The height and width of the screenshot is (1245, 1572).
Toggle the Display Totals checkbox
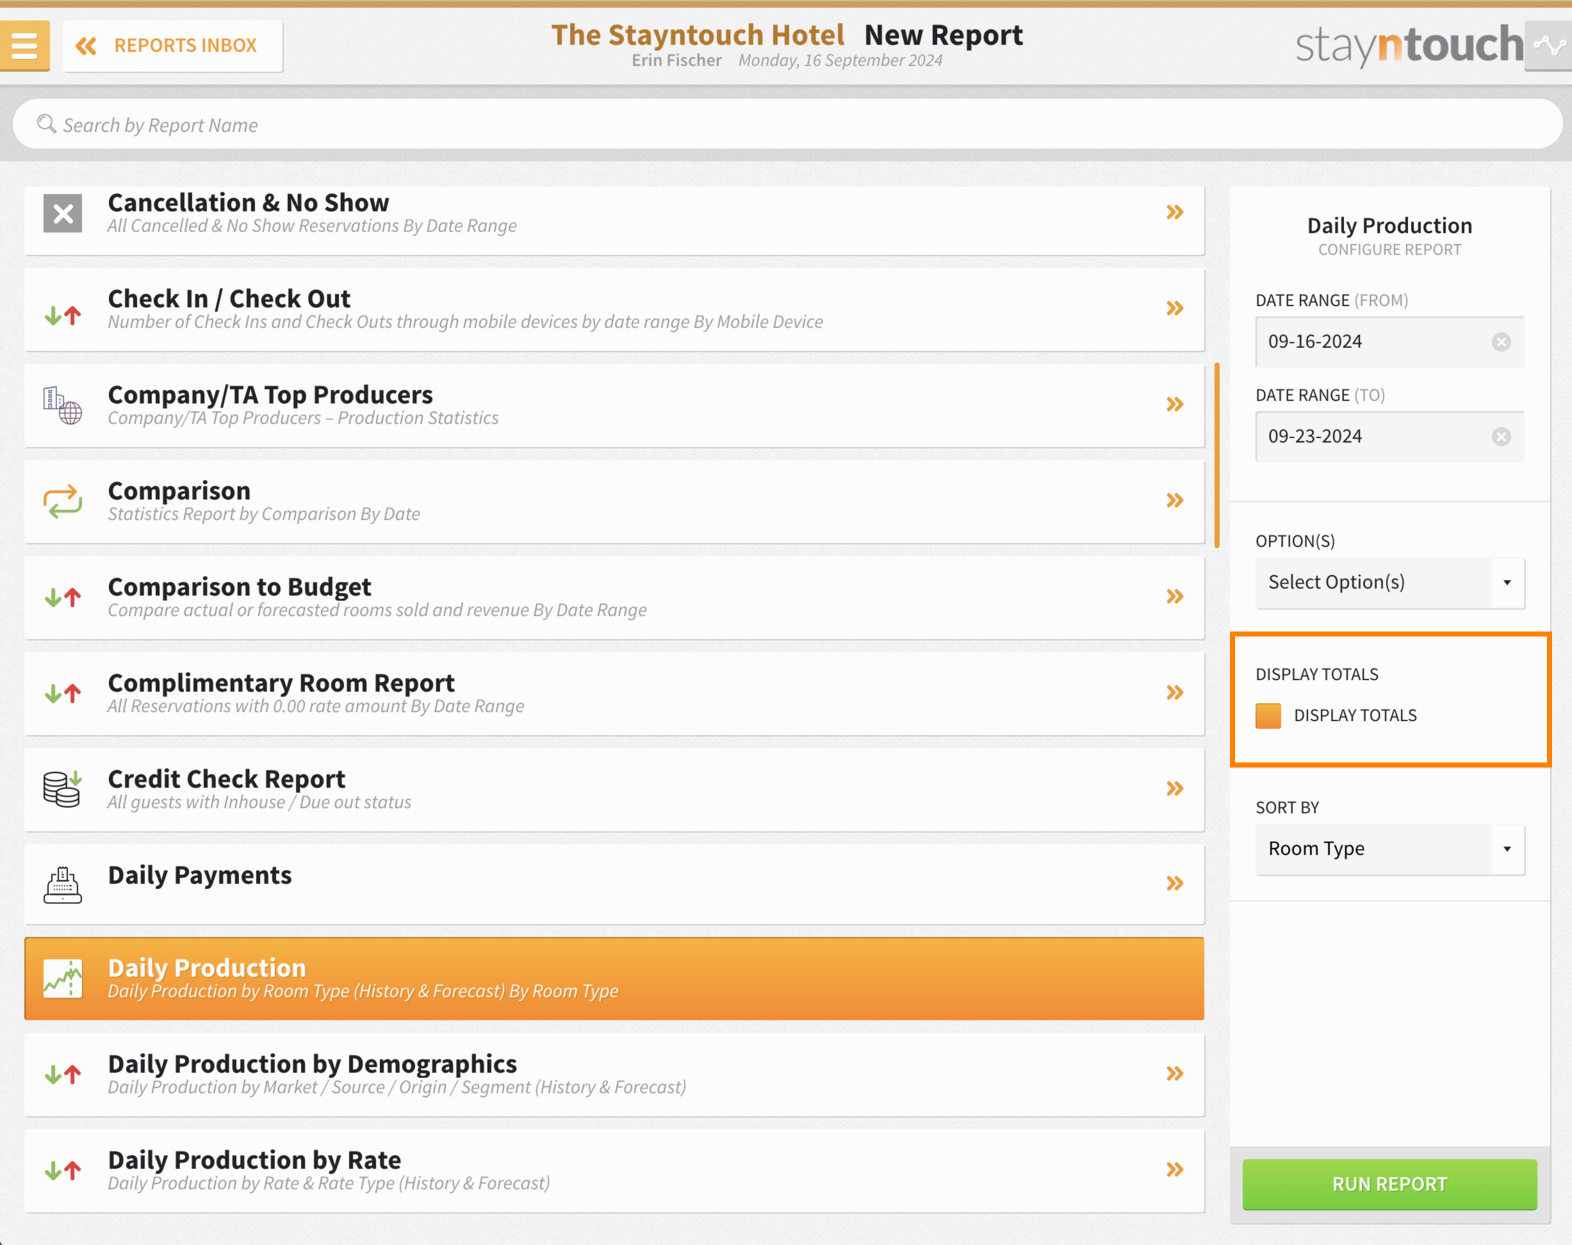coord(1268,716)
